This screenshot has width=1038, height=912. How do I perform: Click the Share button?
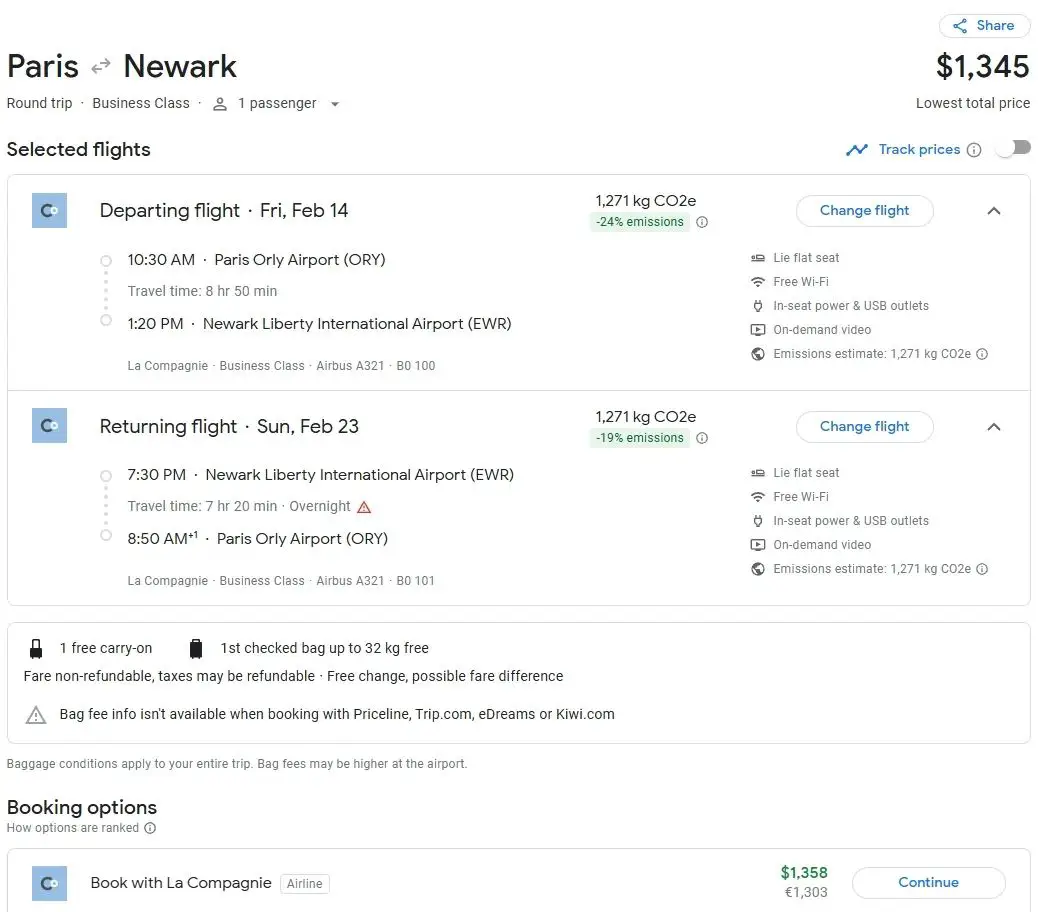click(984, 26)
